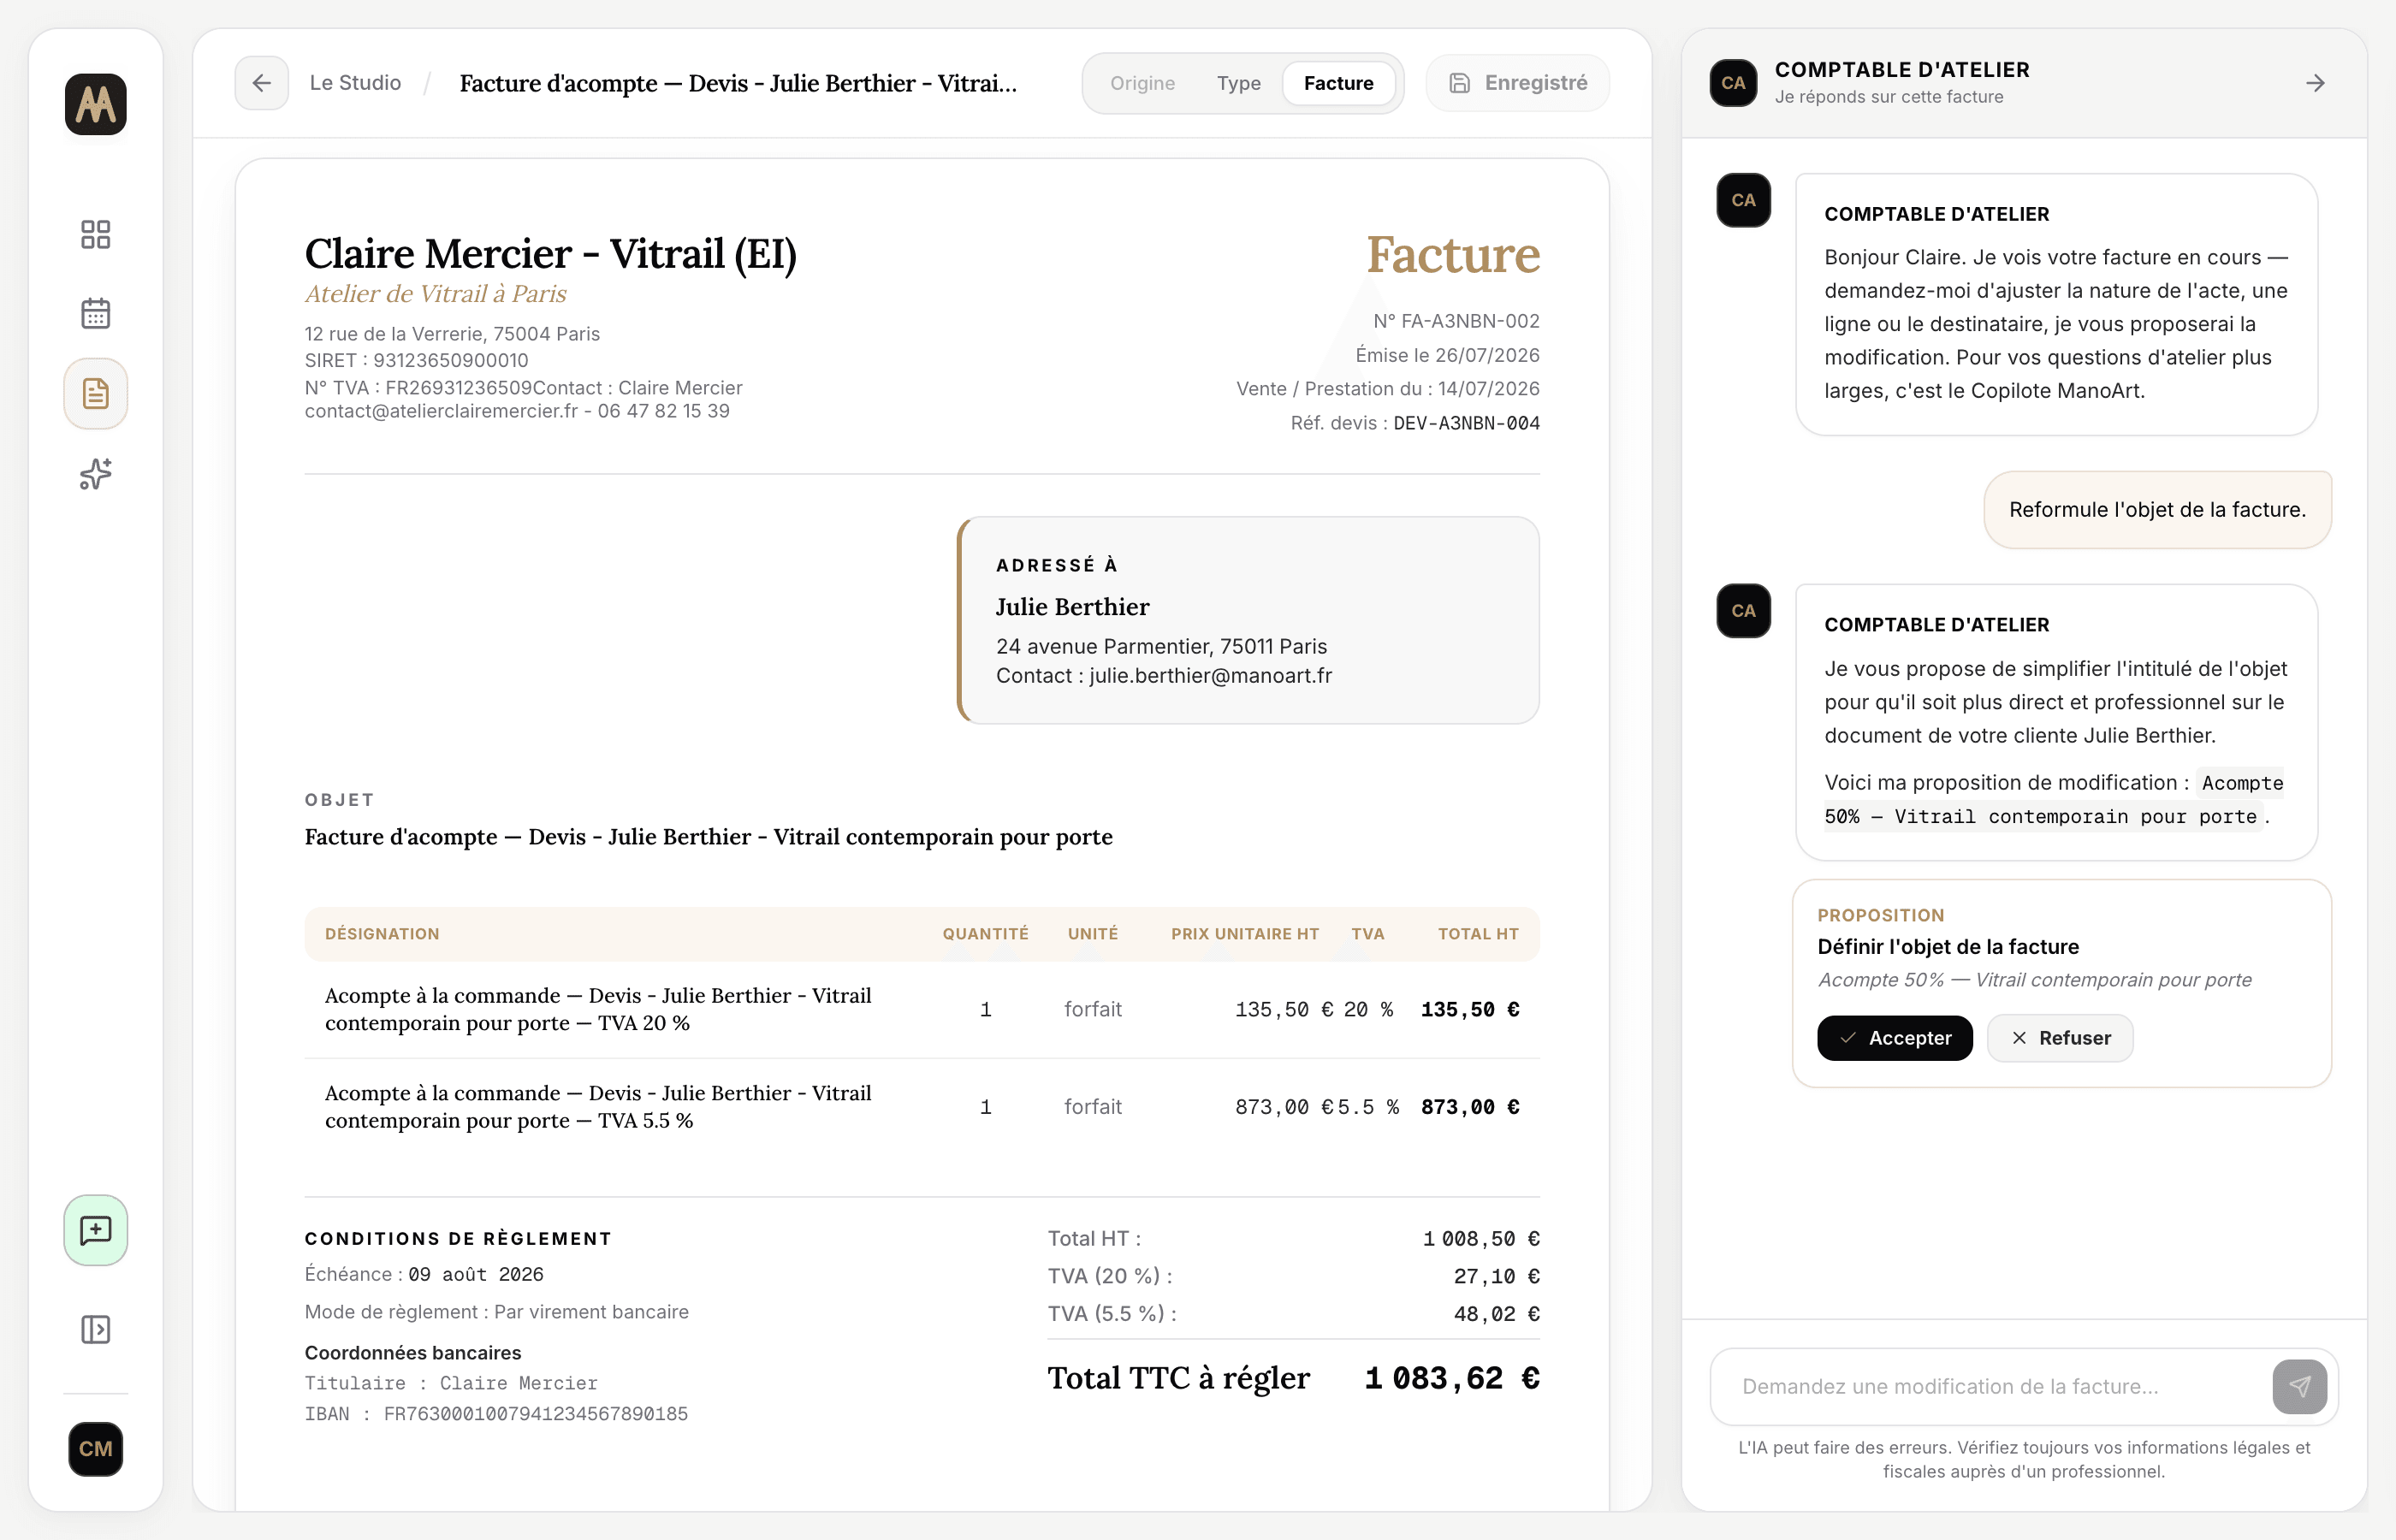Click the Claire Mercier - Vitrail (EI) heading
The height and width of the screenshot is (1540, 2396).
pos(550,253)
